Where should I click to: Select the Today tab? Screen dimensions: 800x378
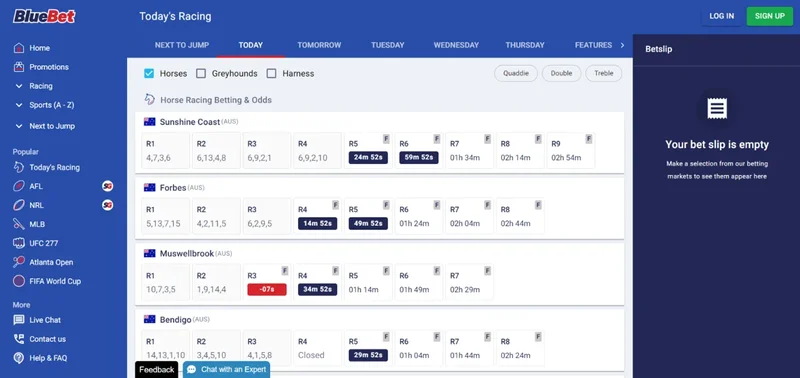click(251, 45)
